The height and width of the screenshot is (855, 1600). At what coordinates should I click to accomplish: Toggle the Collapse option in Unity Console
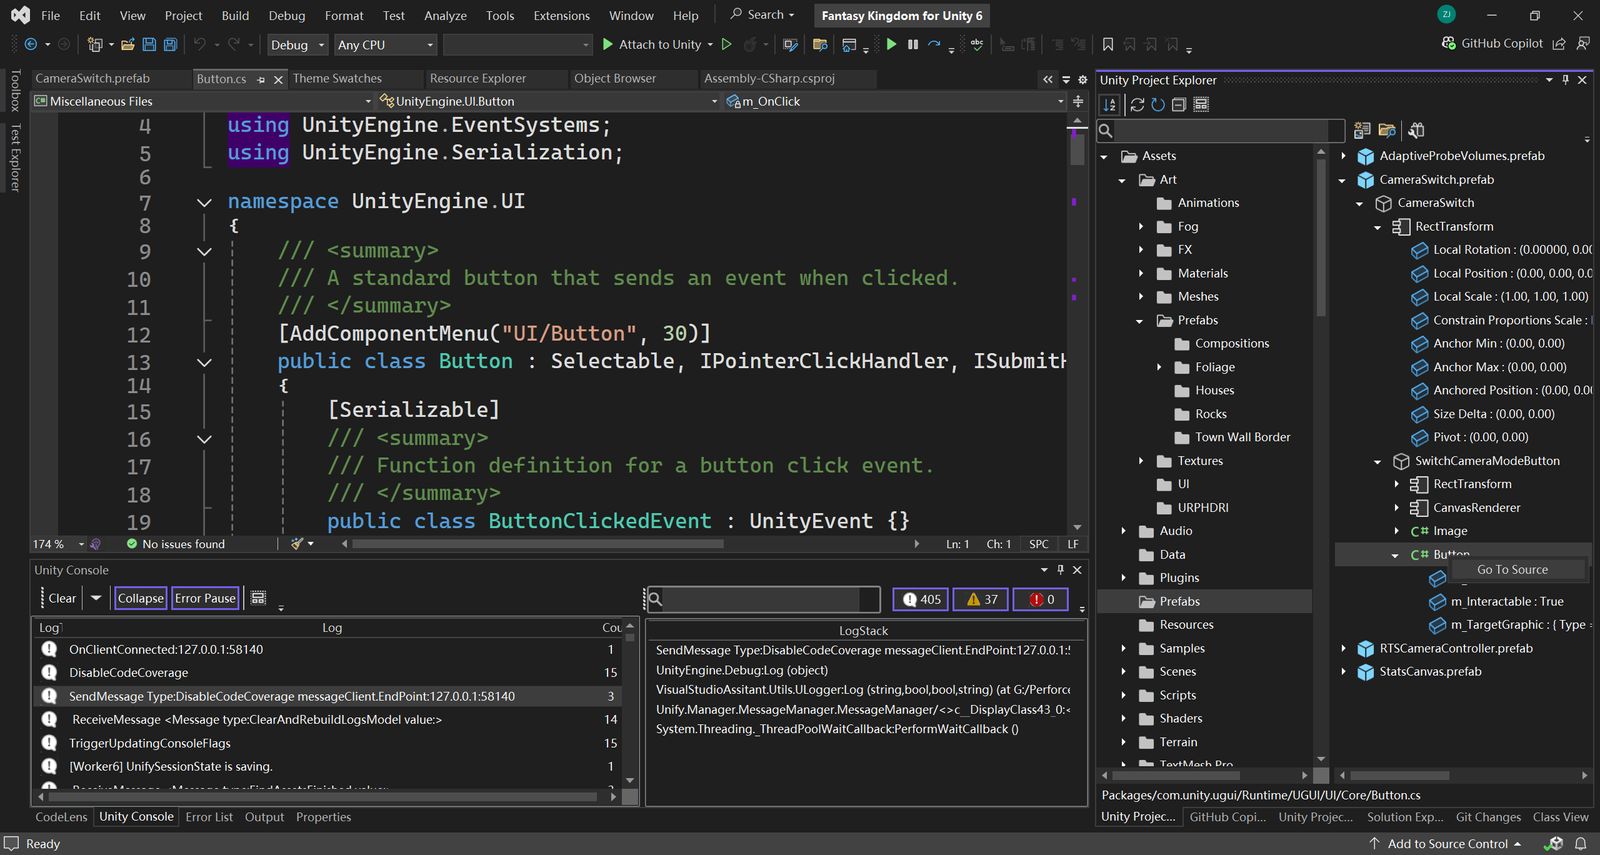pyautogui.click(x=140, y=598)
